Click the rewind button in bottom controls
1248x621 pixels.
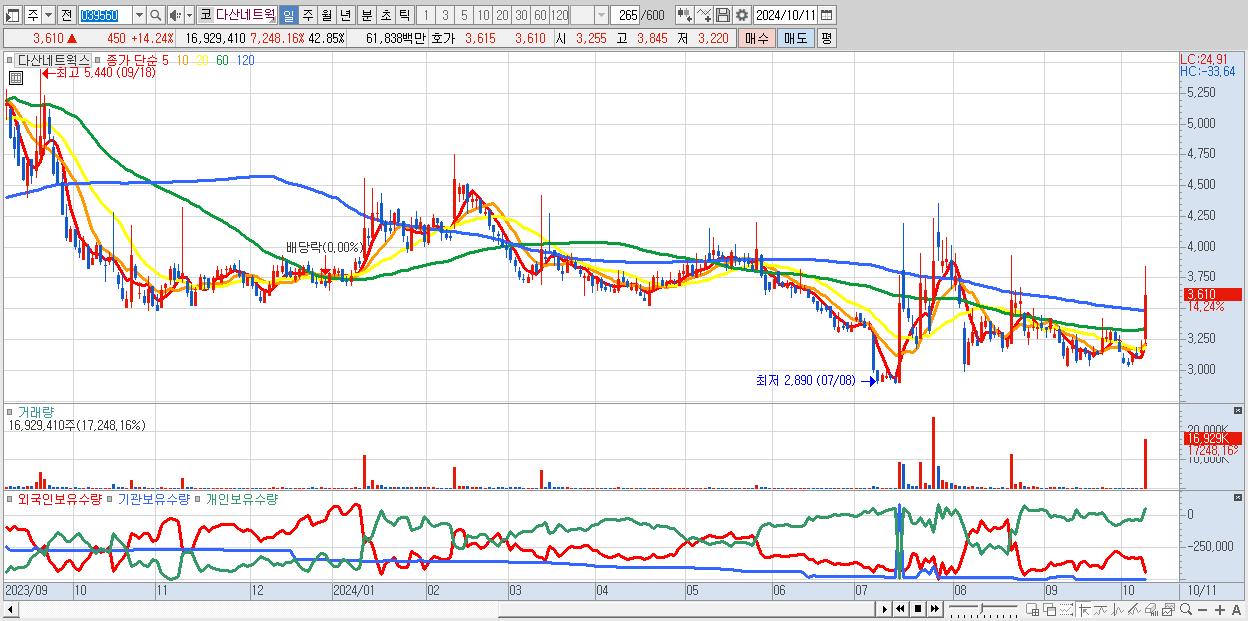click(x=900, y=609)
